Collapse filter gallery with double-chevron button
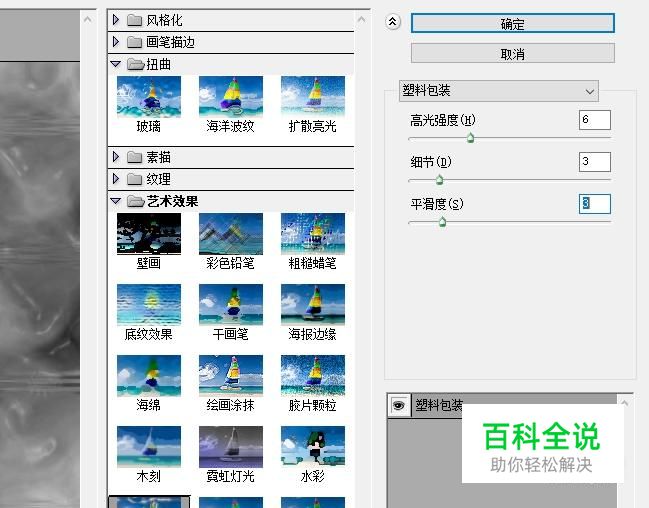The height and width of the screenshot is (508, 649). (393, 22)
